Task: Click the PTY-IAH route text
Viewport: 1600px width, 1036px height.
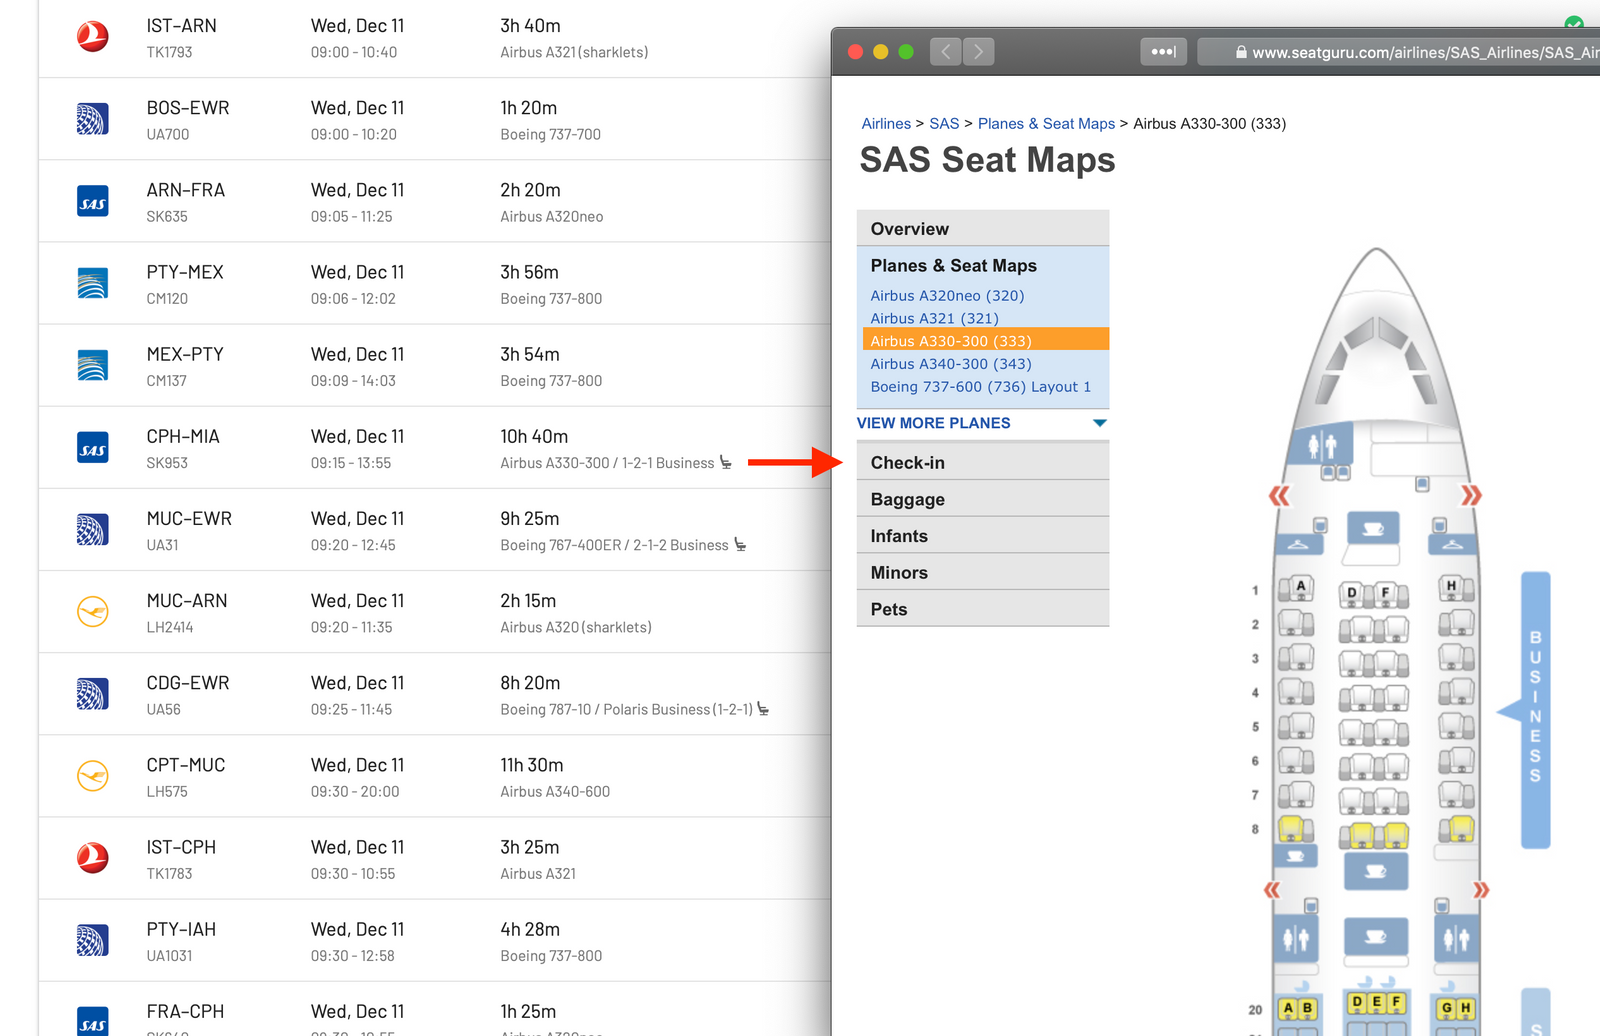Action: pos(181,930)
